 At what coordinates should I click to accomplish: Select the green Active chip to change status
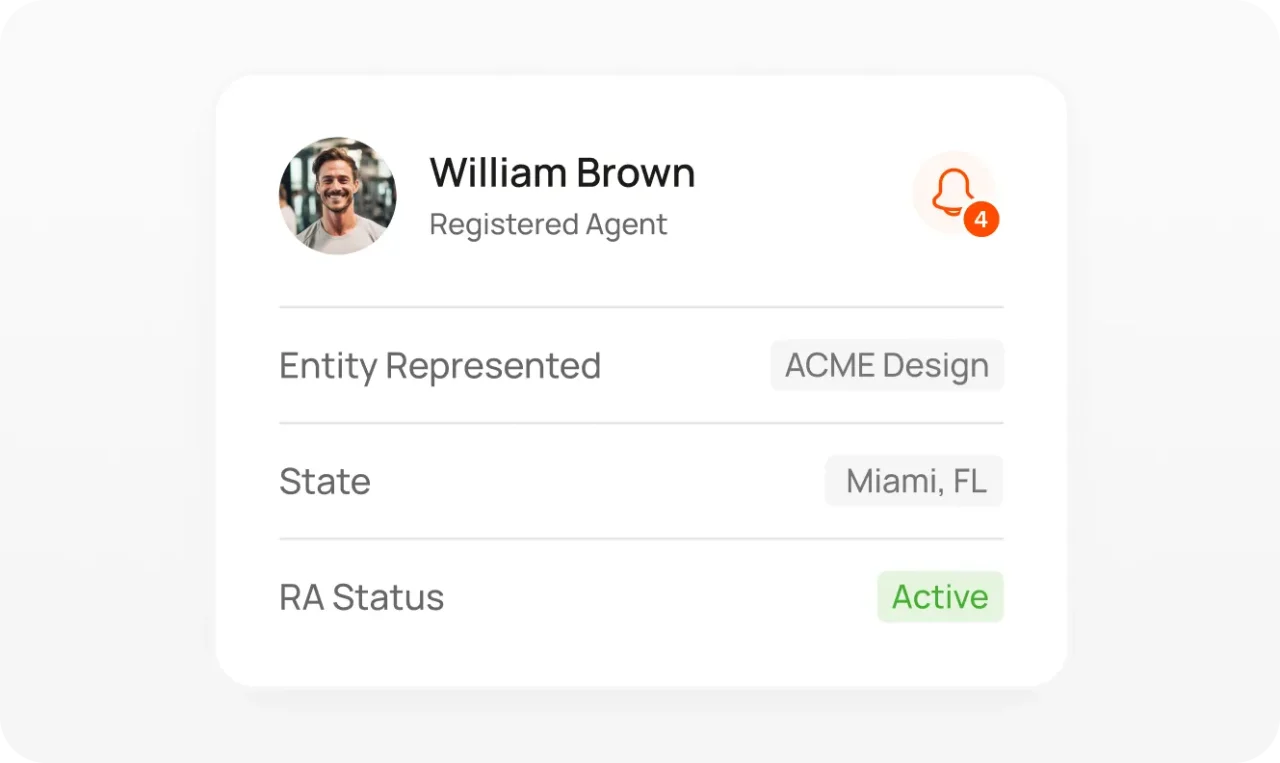click(939, 597)
